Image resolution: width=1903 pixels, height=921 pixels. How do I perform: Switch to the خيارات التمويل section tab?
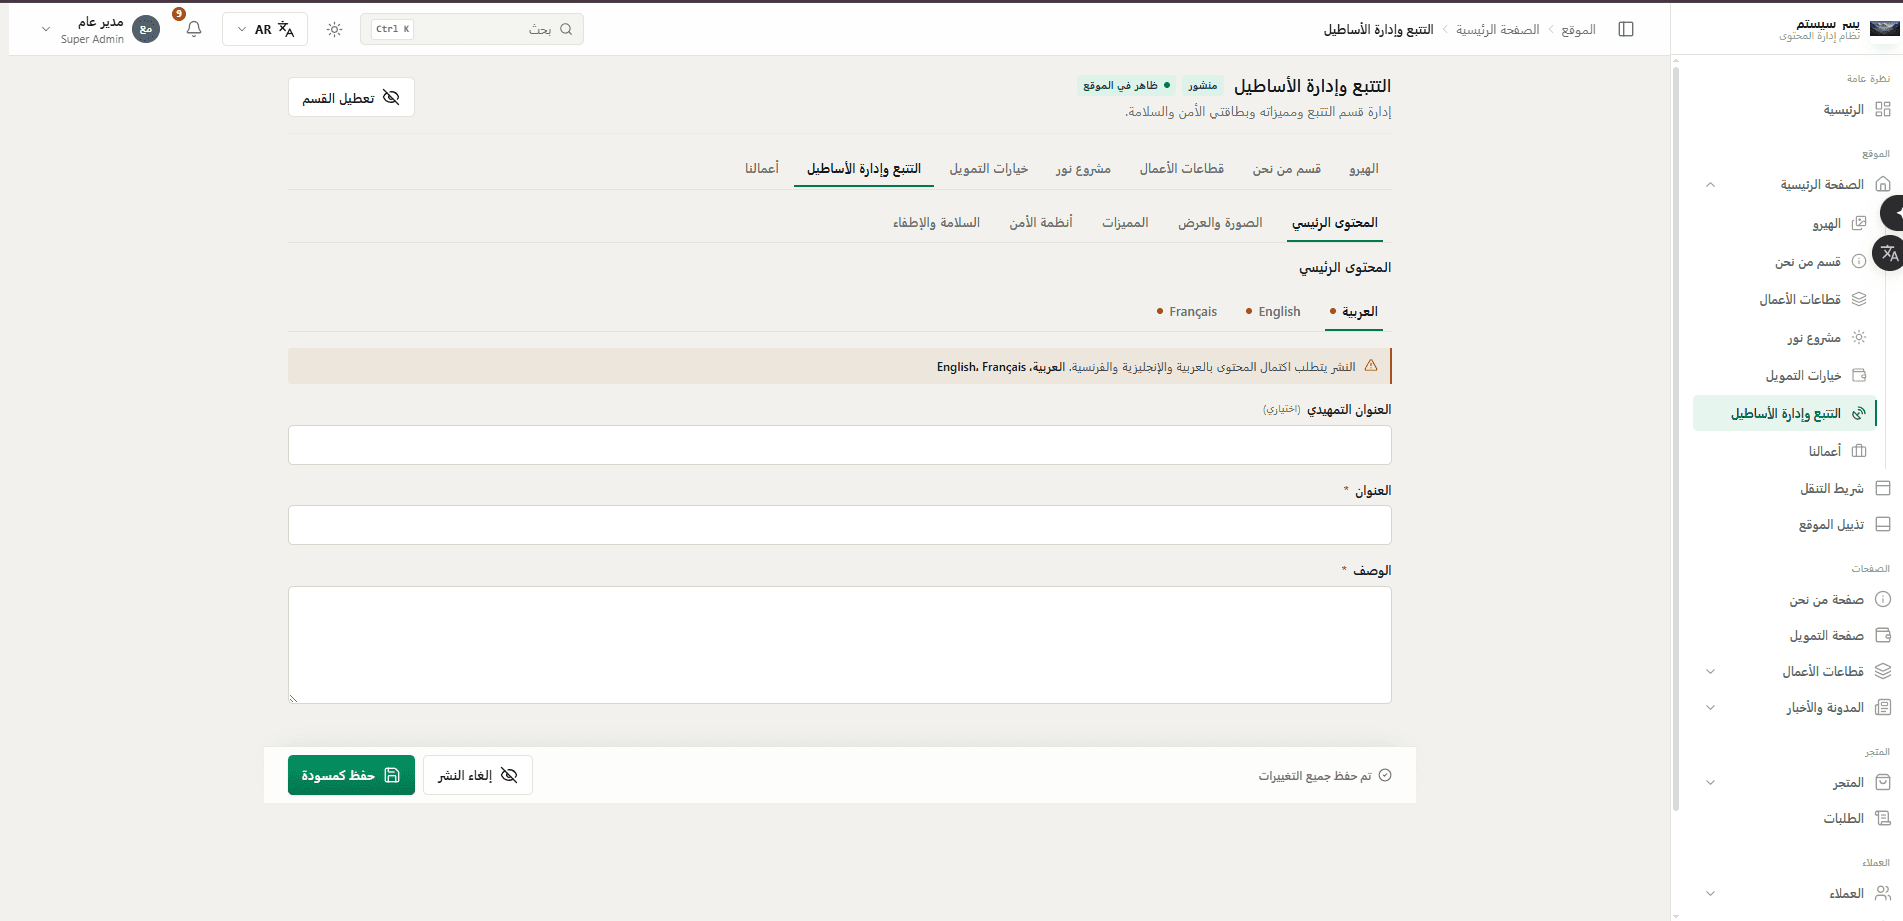click(x=989, y=169)
